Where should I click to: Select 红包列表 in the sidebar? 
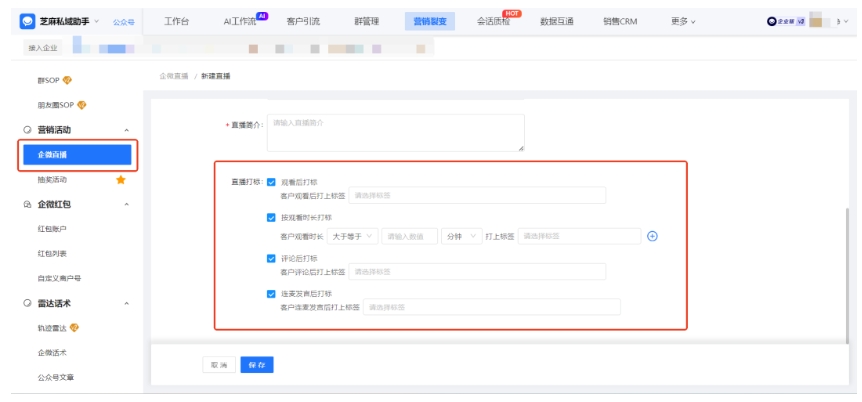[x=52, y=253]
